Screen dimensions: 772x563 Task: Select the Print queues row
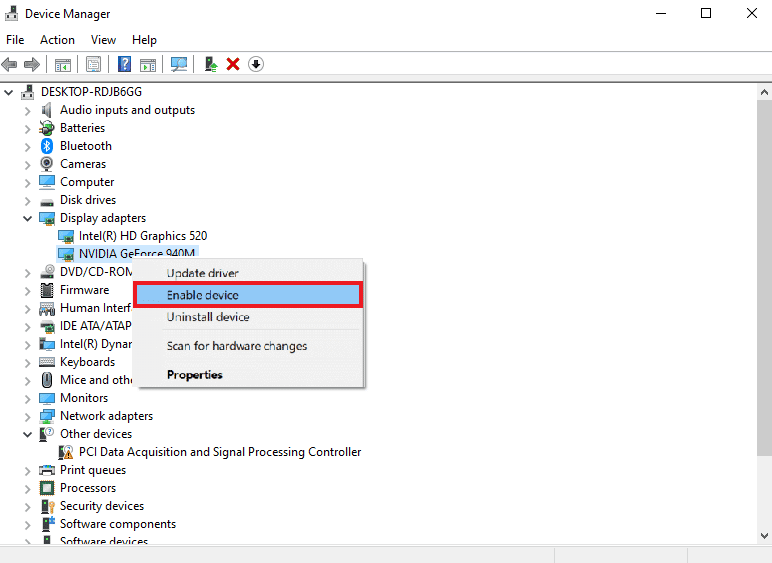pyautogui.click(x=93, y=470)
